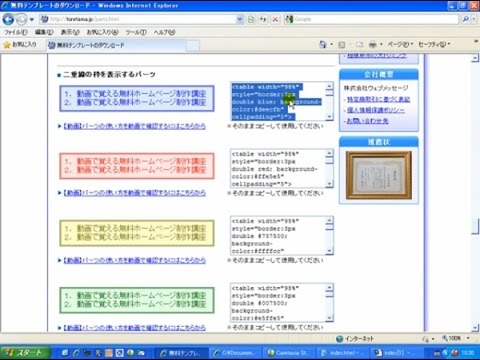Switch to the Camtasia St... taskbar button
This screenshot has height=360, width=480.
[x=289, y=353]
